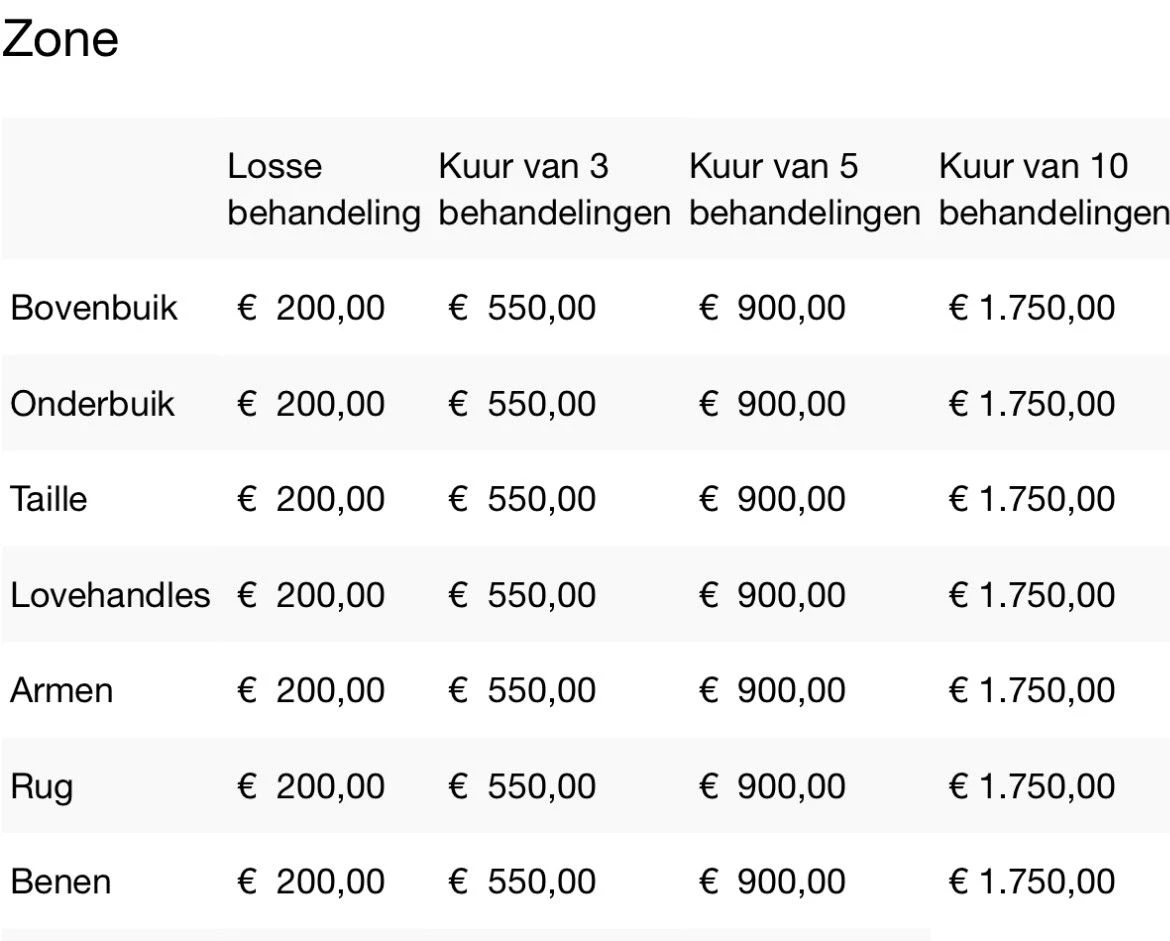The height and width of the screenshot is (941, 1170).
Task: Click Benen 10-treatment price € 1.750,00
Action: (x=1032, y=881)
